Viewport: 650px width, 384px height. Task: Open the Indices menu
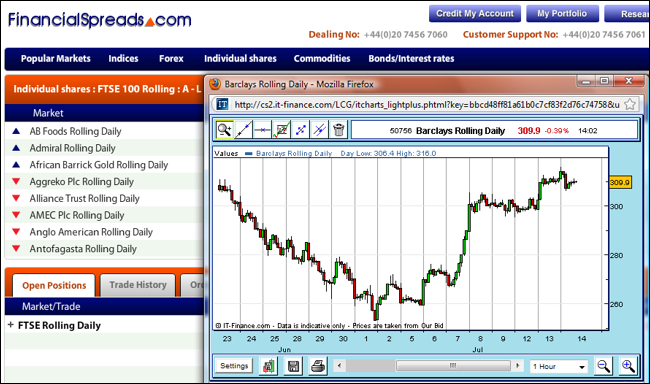pyautogui.click(x=123, y=58)
